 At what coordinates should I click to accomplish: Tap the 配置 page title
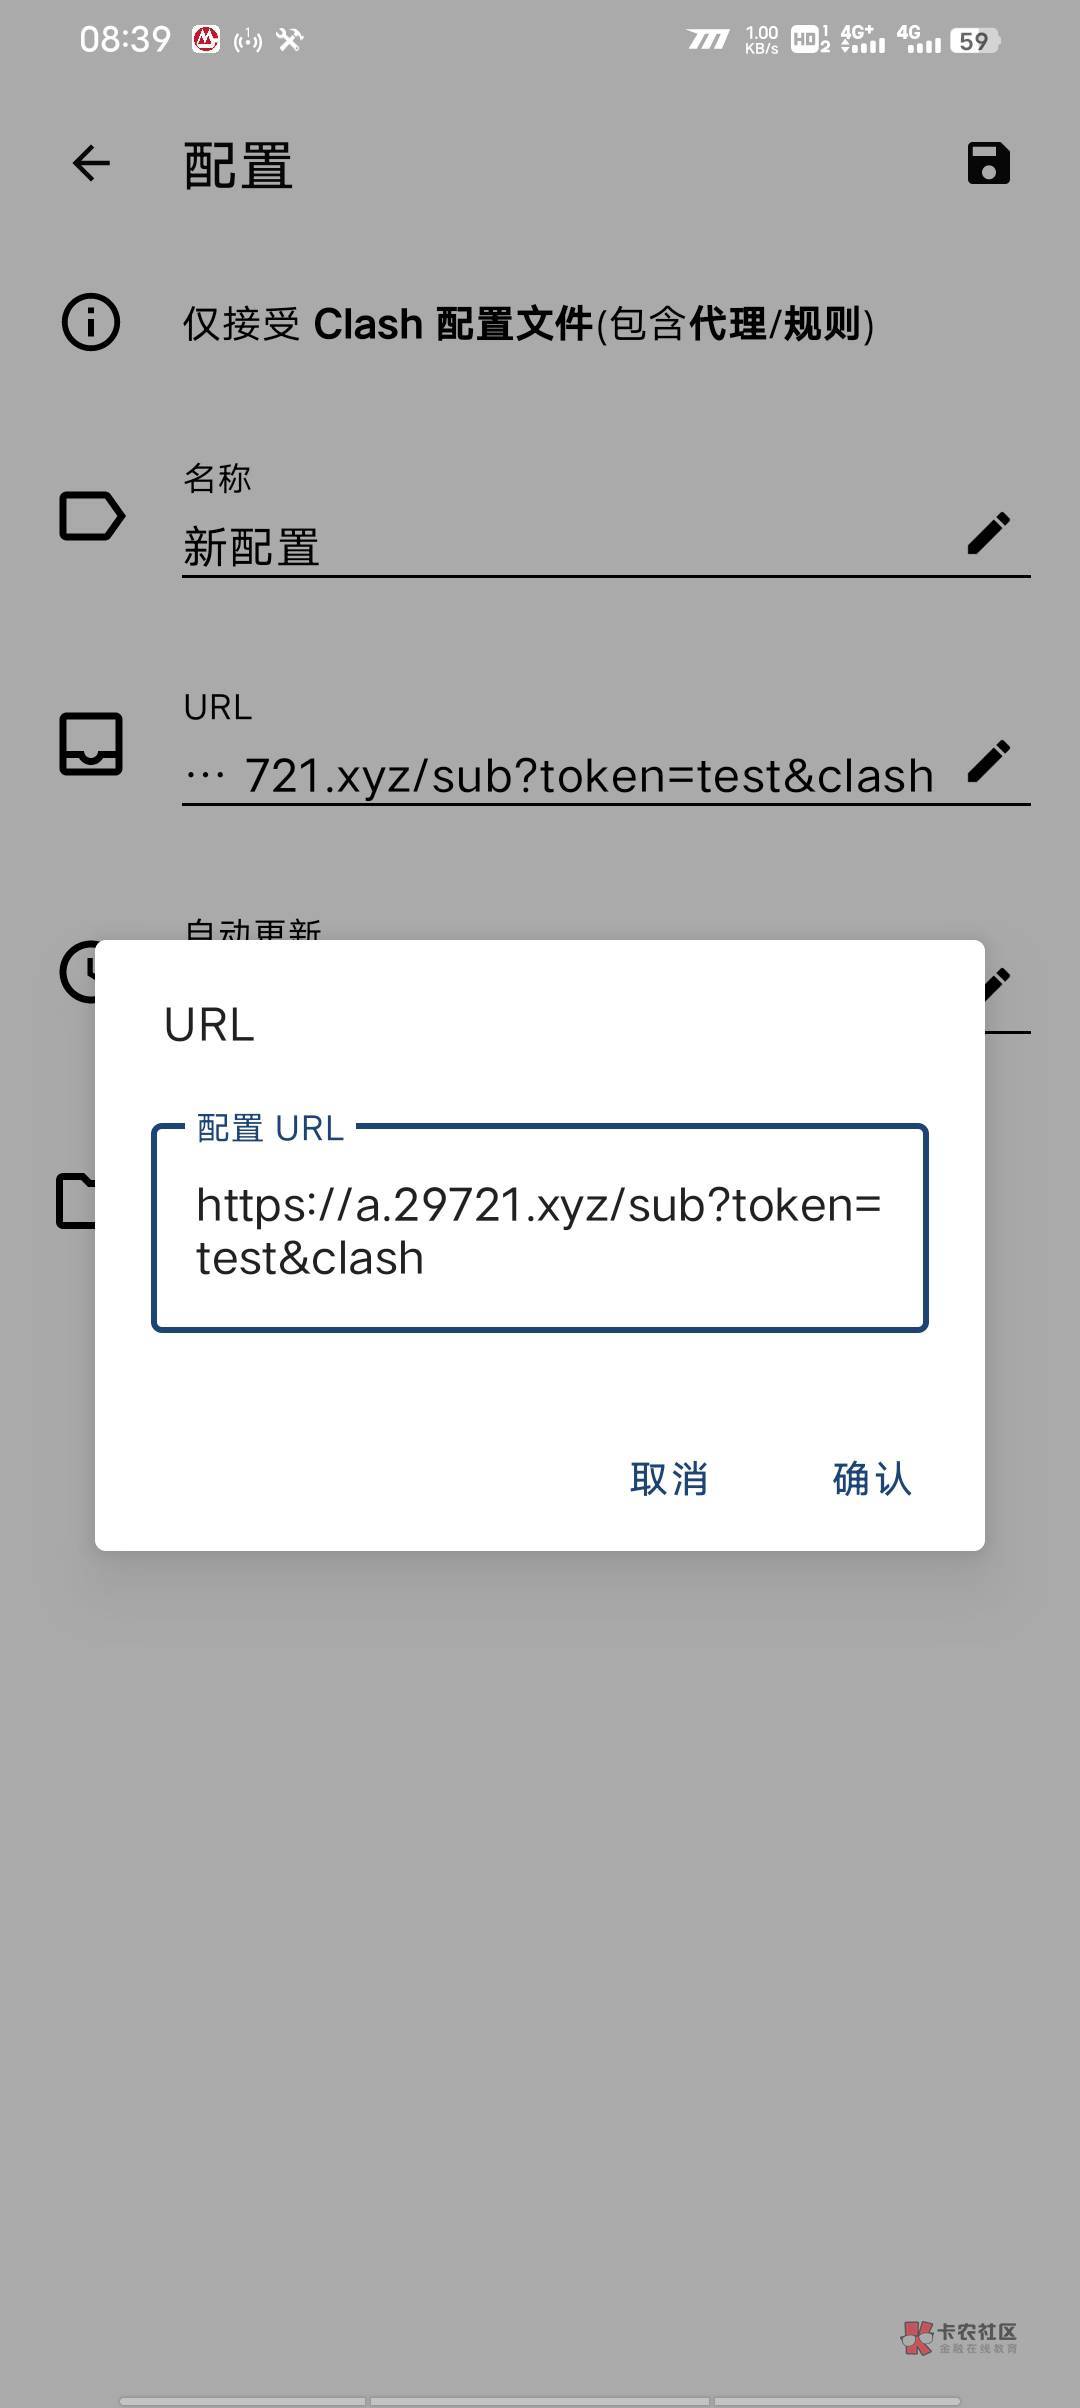click(x=238, y=165)
